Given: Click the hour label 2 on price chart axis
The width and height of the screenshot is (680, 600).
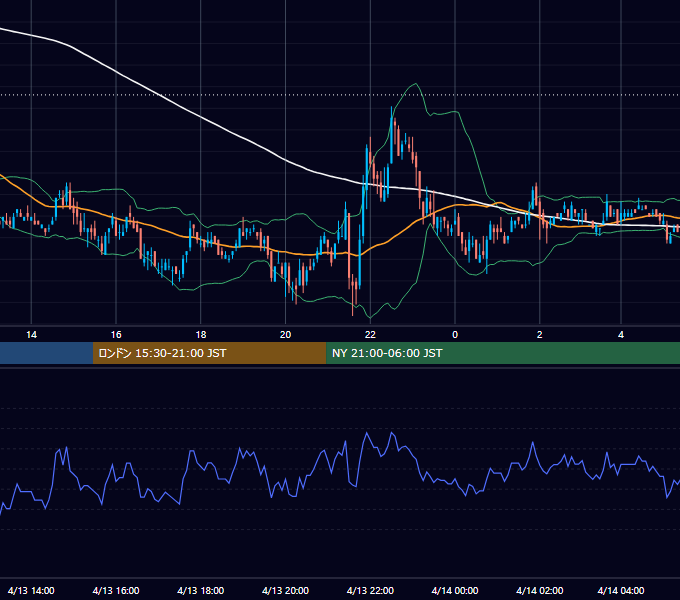Looking at the screenshot, I should click(539, 335).
